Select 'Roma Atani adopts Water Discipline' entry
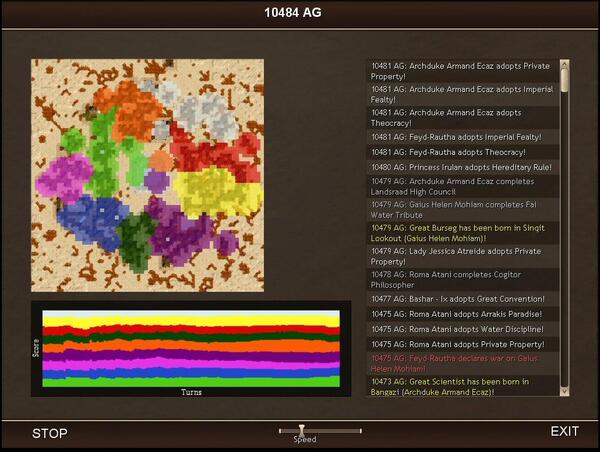Viewport: 600px width, 452px height. pyautogui.click(x=463, y=329)
